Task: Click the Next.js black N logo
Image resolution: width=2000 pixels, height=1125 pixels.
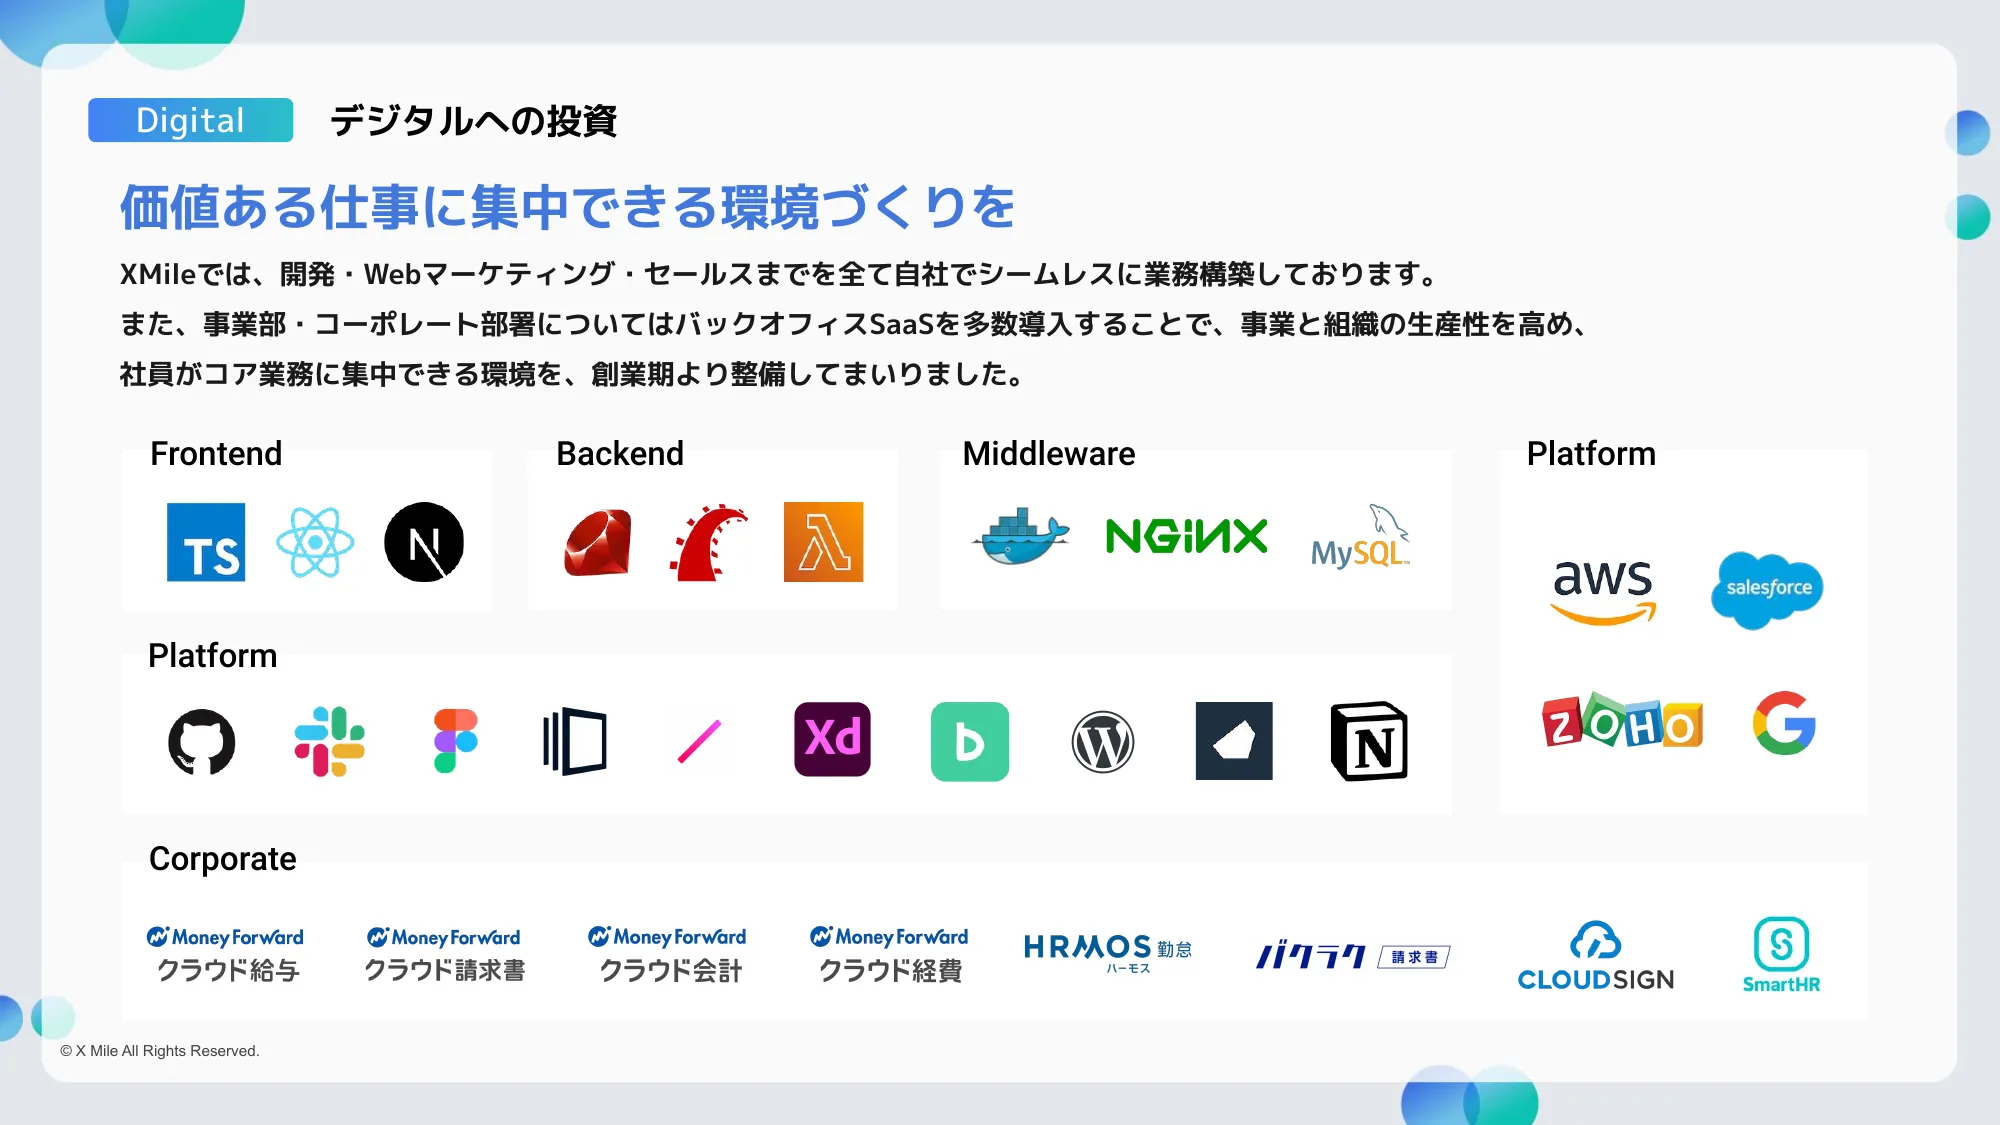Action: 424,542
